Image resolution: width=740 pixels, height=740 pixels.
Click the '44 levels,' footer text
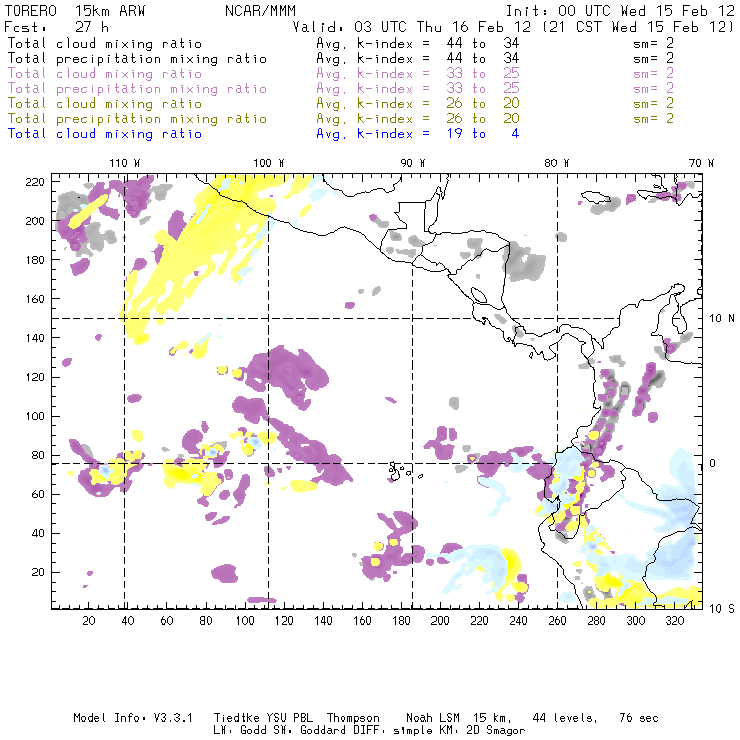tap(565, 718)
